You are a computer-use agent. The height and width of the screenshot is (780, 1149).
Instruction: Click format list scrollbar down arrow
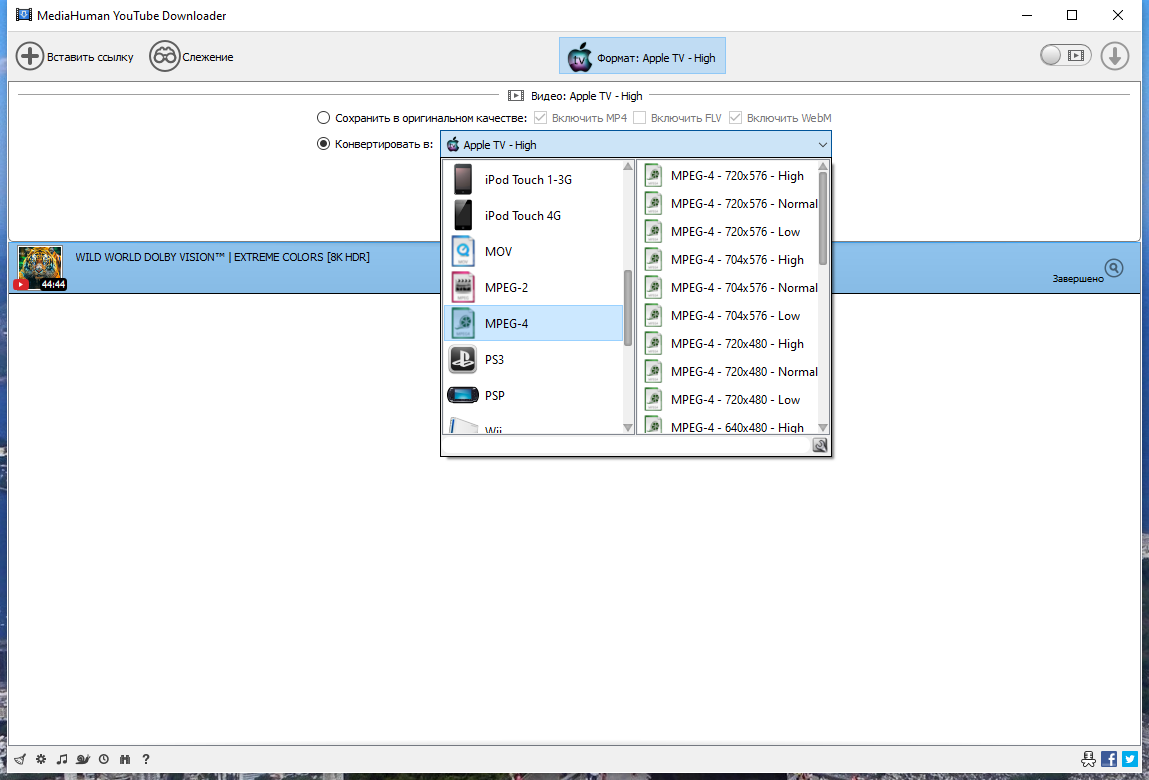(628, 427)
